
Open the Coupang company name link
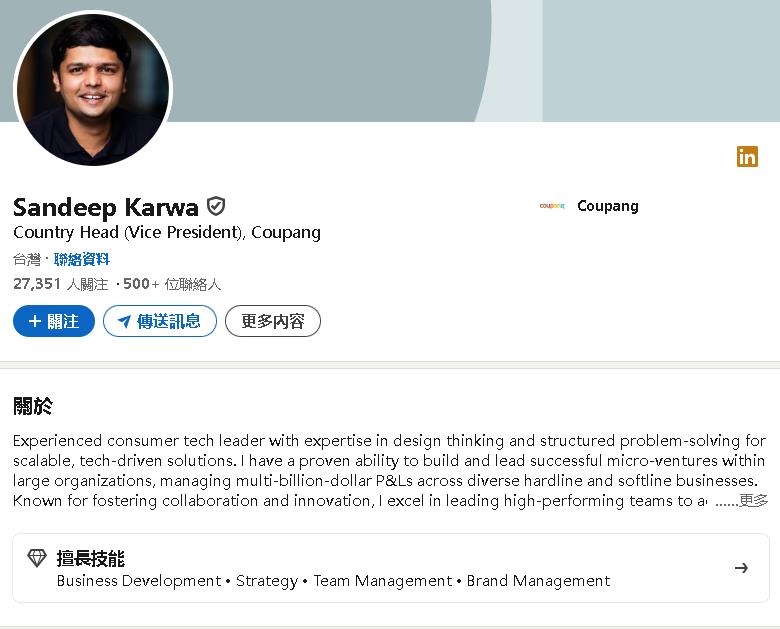coord(607,206)
